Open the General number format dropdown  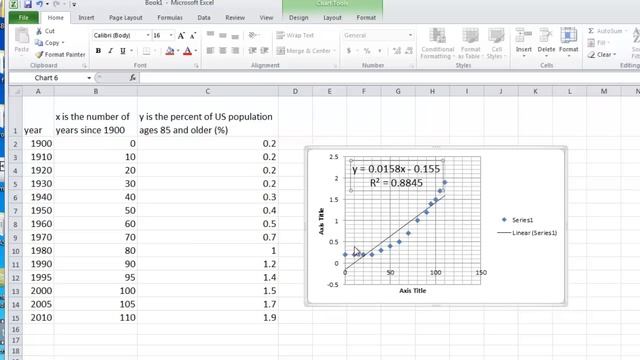pos(410,36)
